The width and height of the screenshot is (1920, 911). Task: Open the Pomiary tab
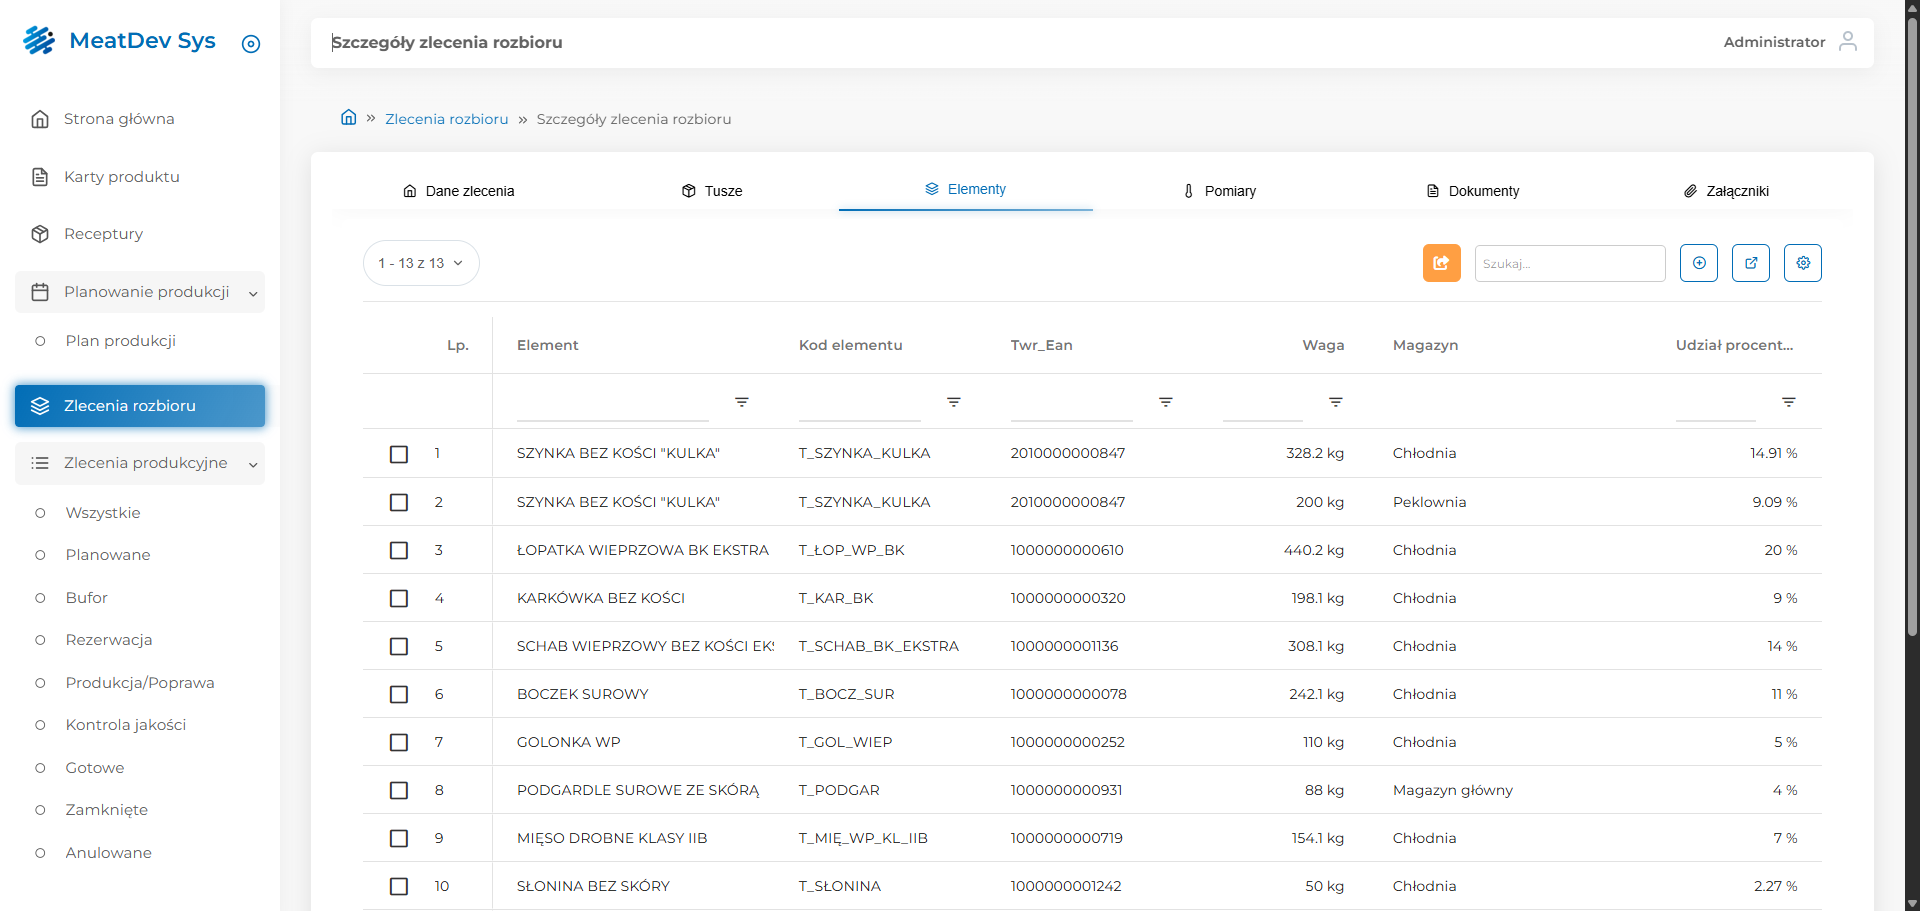[1219, 191]
